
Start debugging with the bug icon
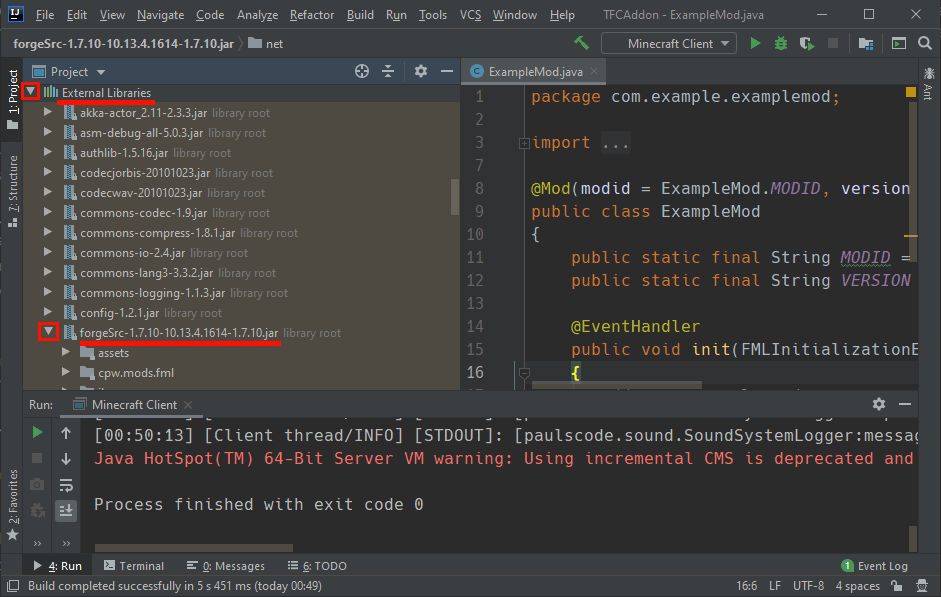pos(781,43)
